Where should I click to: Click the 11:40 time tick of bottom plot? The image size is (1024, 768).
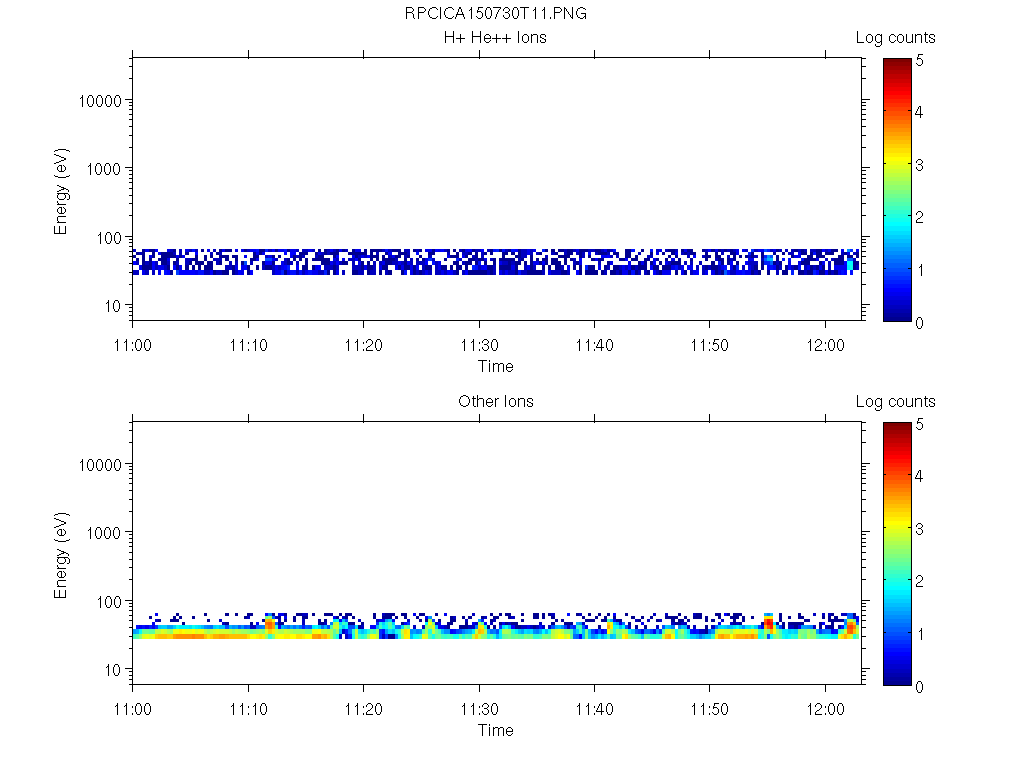click(594, 709)
